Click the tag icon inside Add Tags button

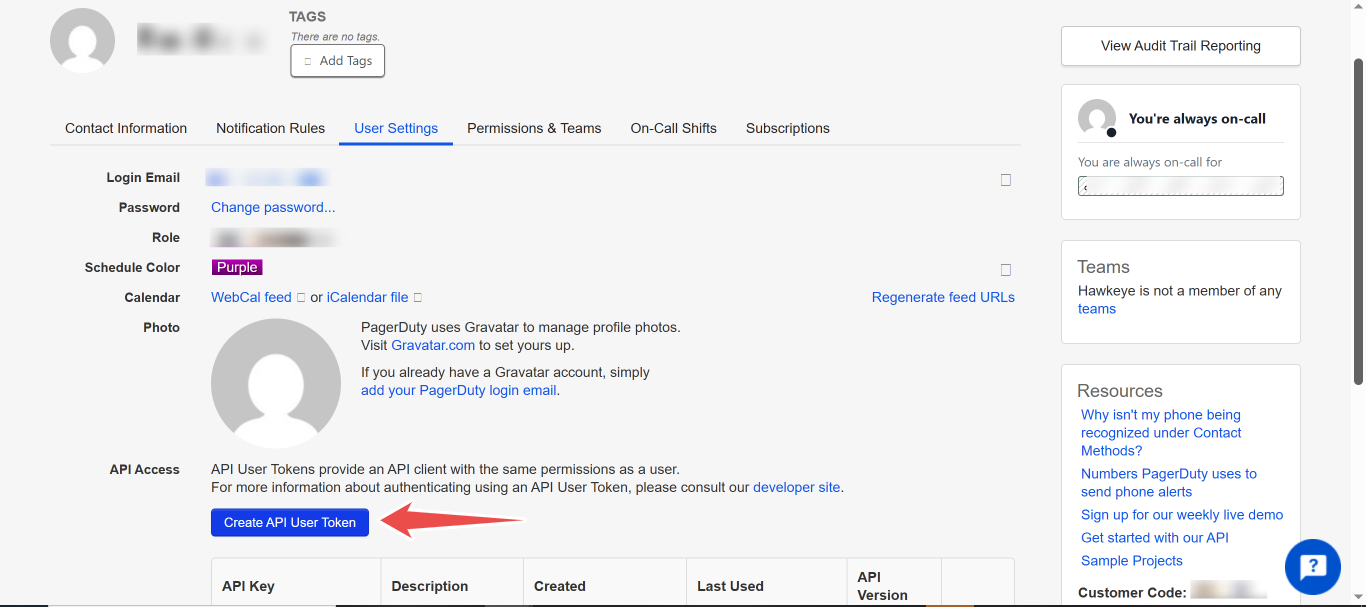click(306, 61)
